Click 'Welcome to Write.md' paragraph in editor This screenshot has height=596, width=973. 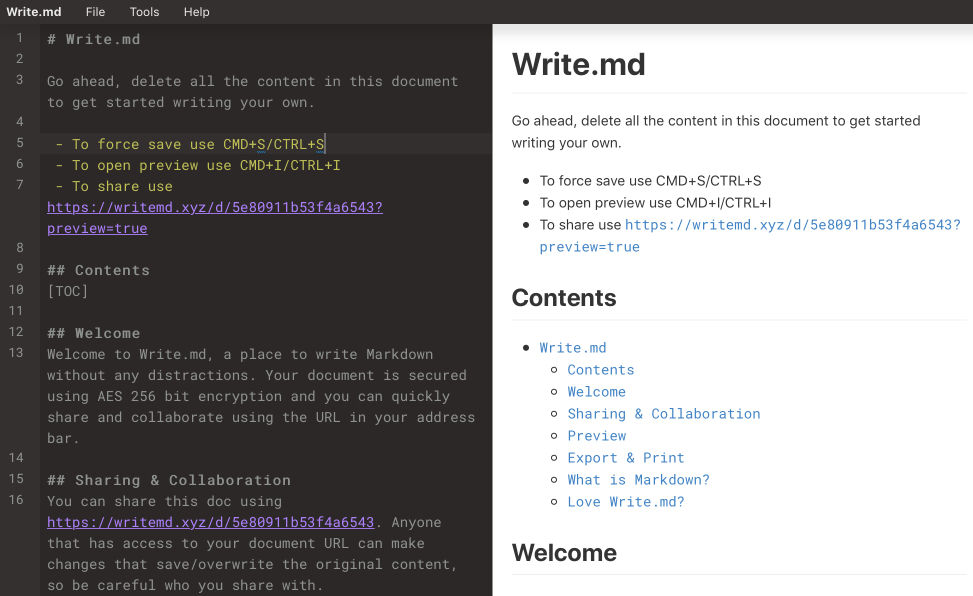(x=261, y=396)
